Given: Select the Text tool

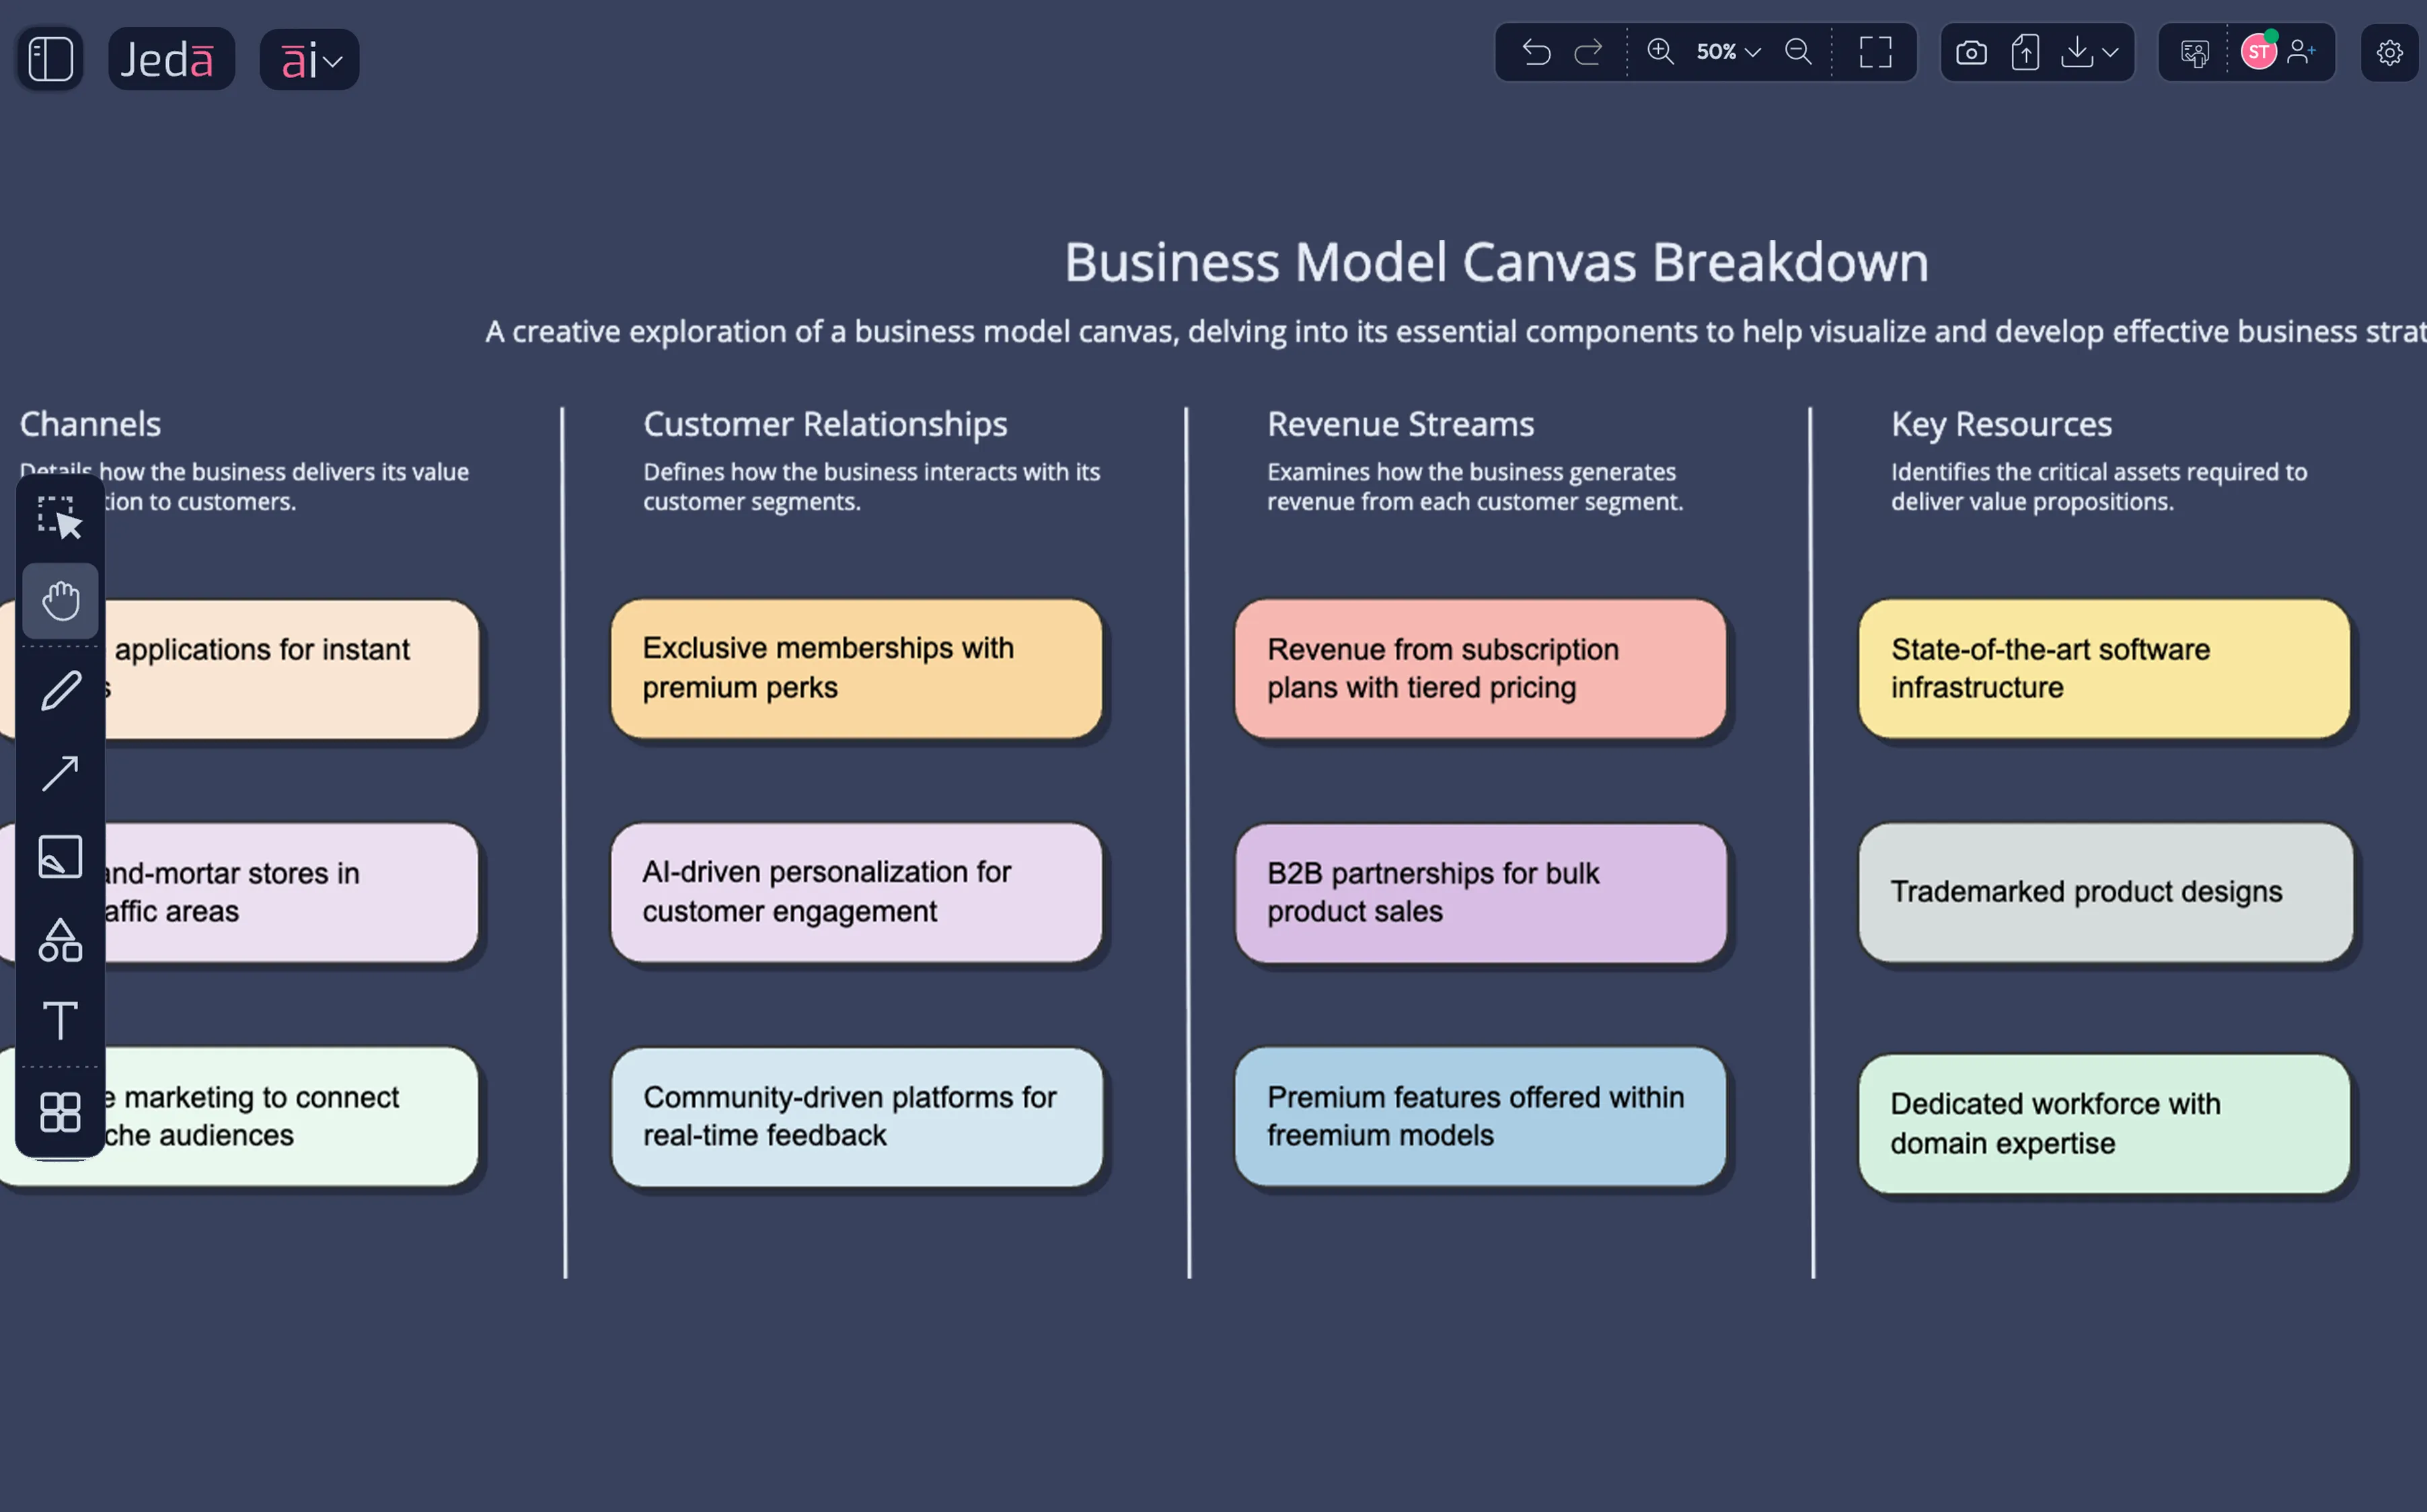Looking at the screenshot, I should [x=60, y=1021].
